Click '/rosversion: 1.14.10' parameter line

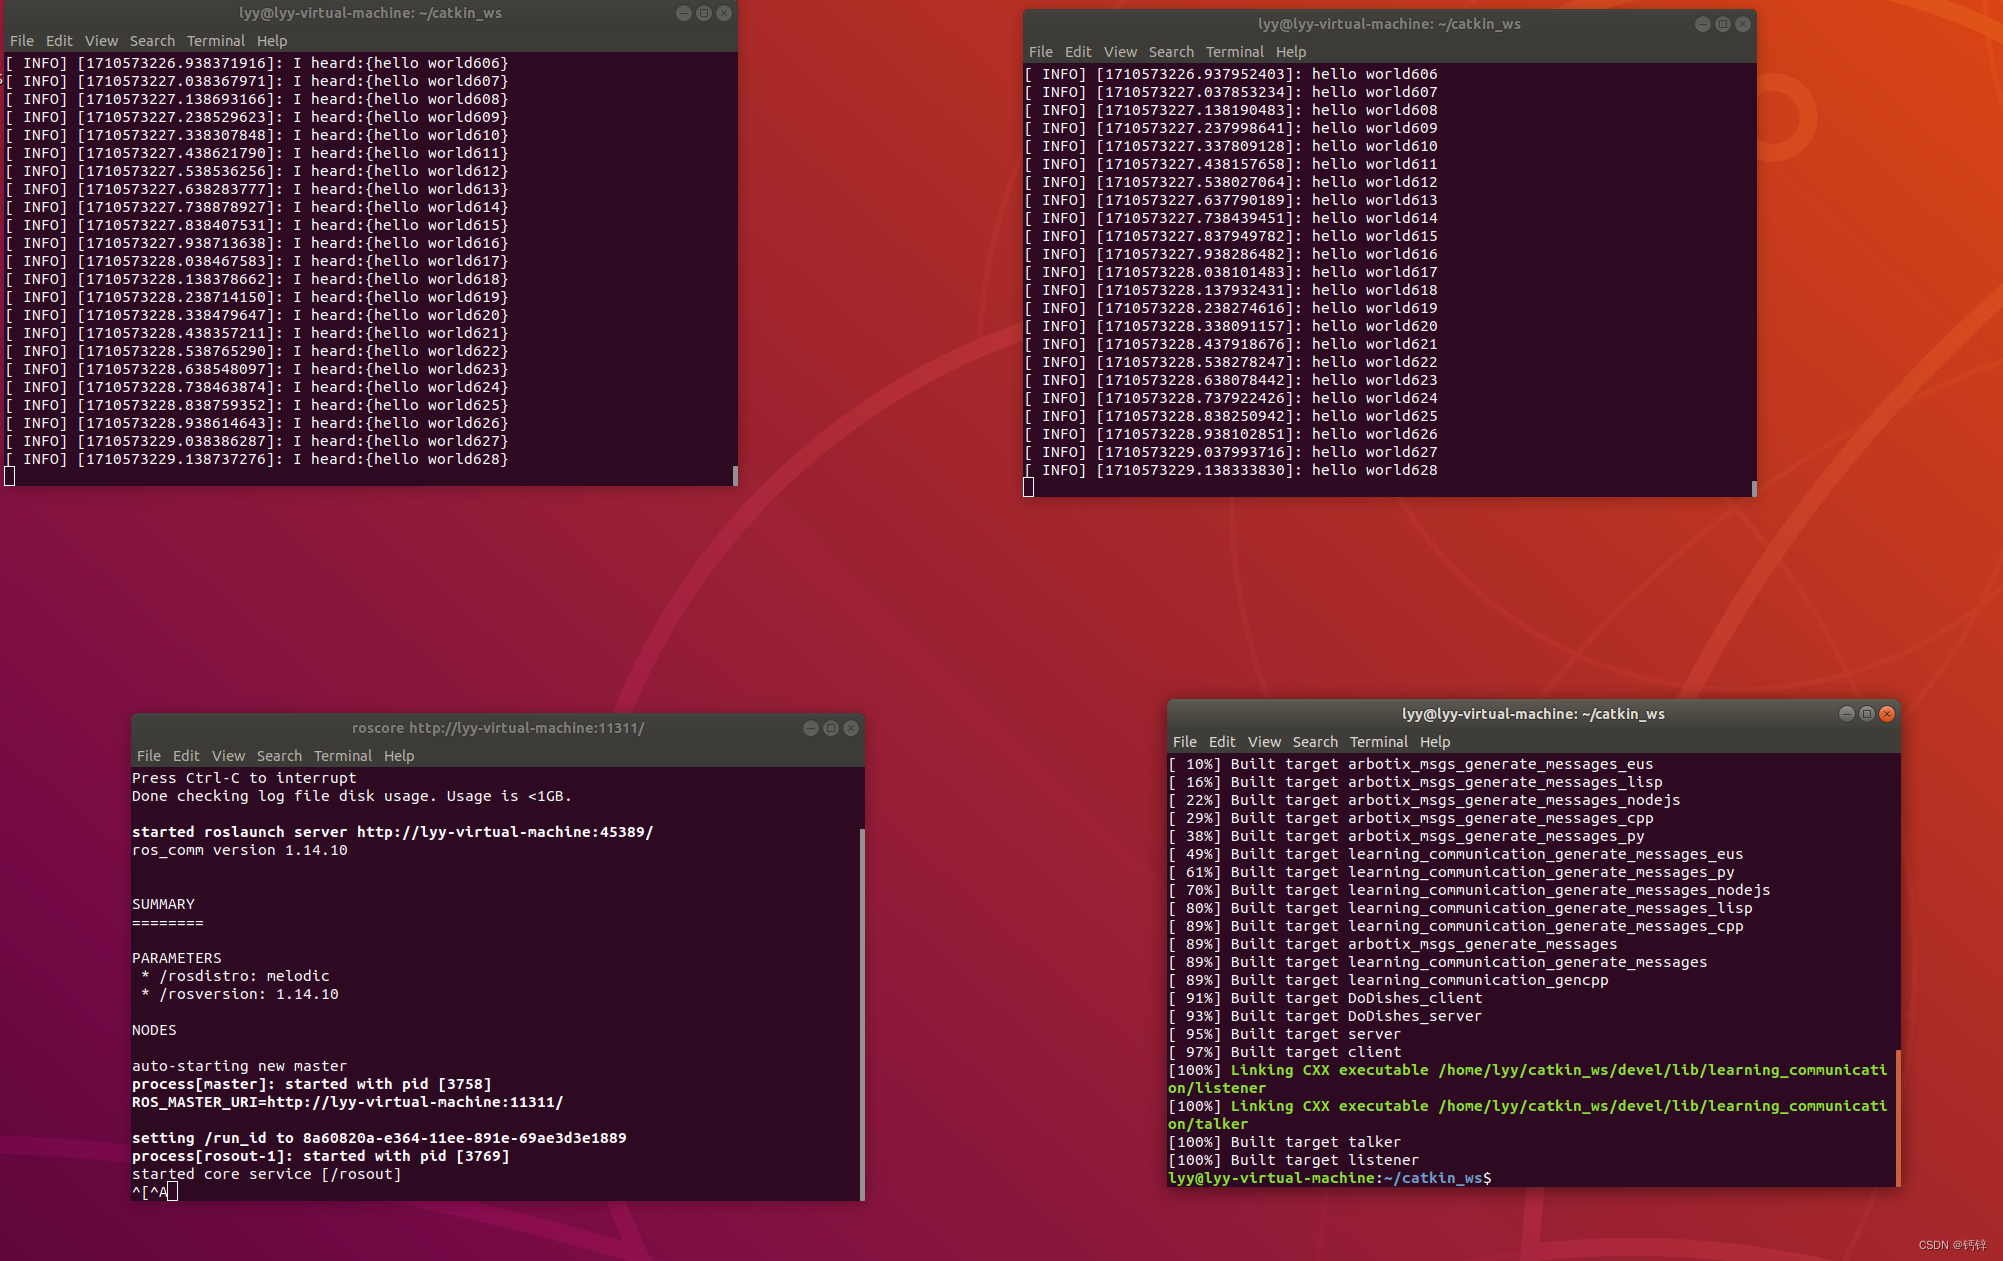(240, 994)
